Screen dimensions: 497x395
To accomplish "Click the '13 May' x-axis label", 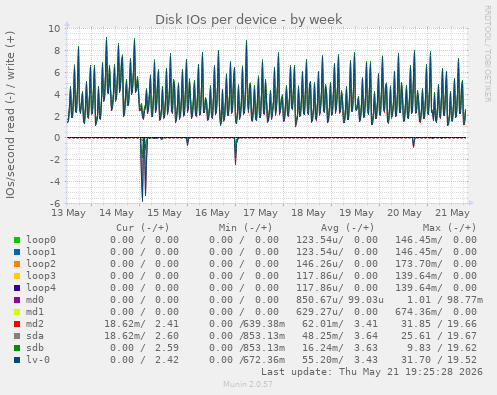I will [68, 213].
